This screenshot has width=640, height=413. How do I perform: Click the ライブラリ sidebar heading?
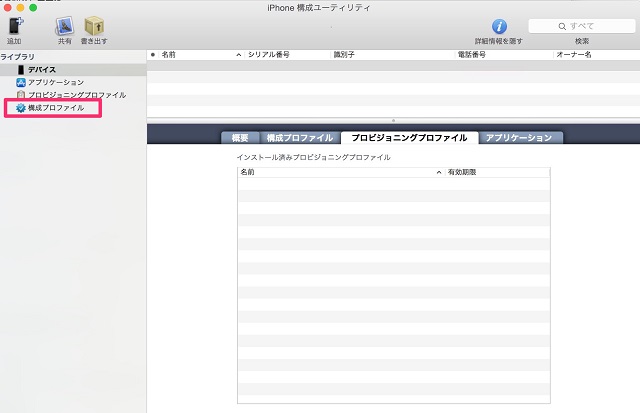(17, 57)
